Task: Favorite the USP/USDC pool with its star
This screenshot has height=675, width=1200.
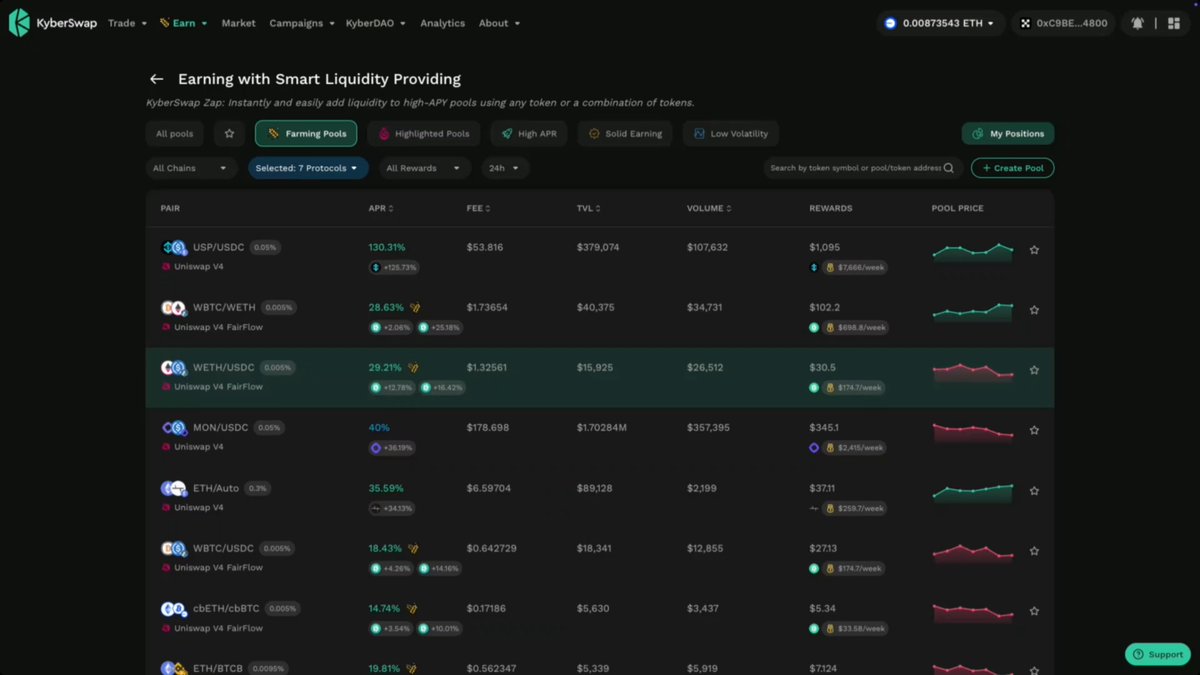Action: (x=1034, y=250)
